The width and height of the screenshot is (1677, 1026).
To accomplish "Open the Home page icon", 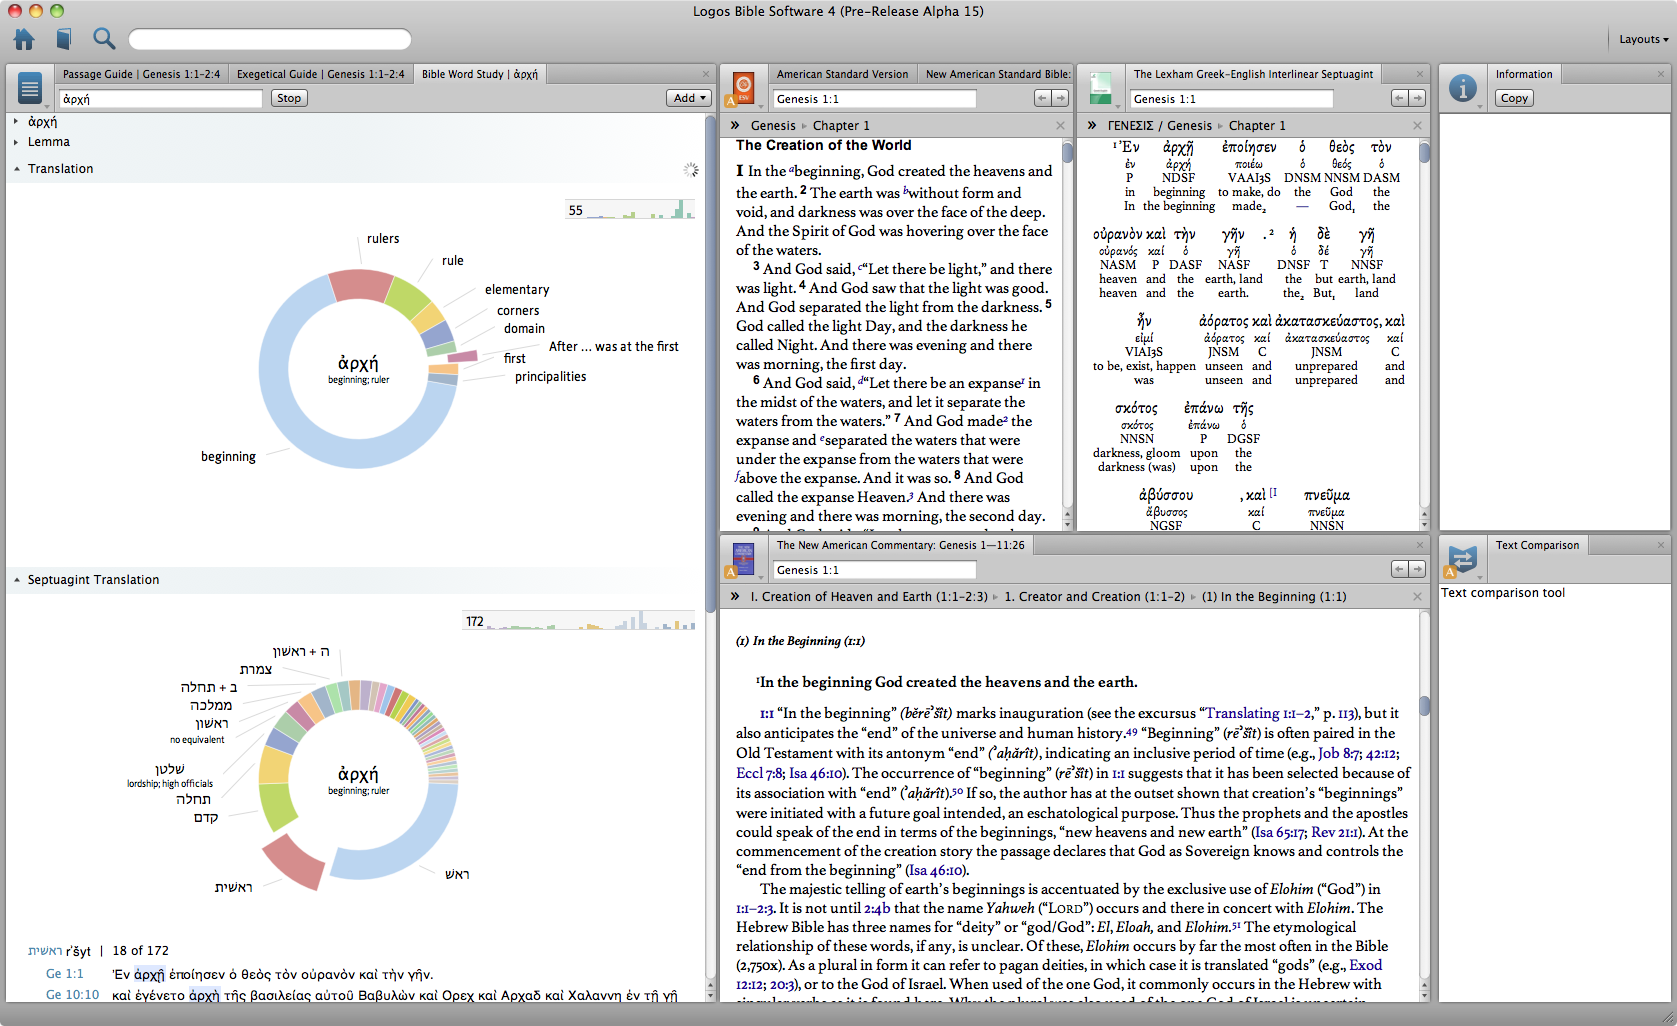I will pyautogui.click(x=24, y=39).
